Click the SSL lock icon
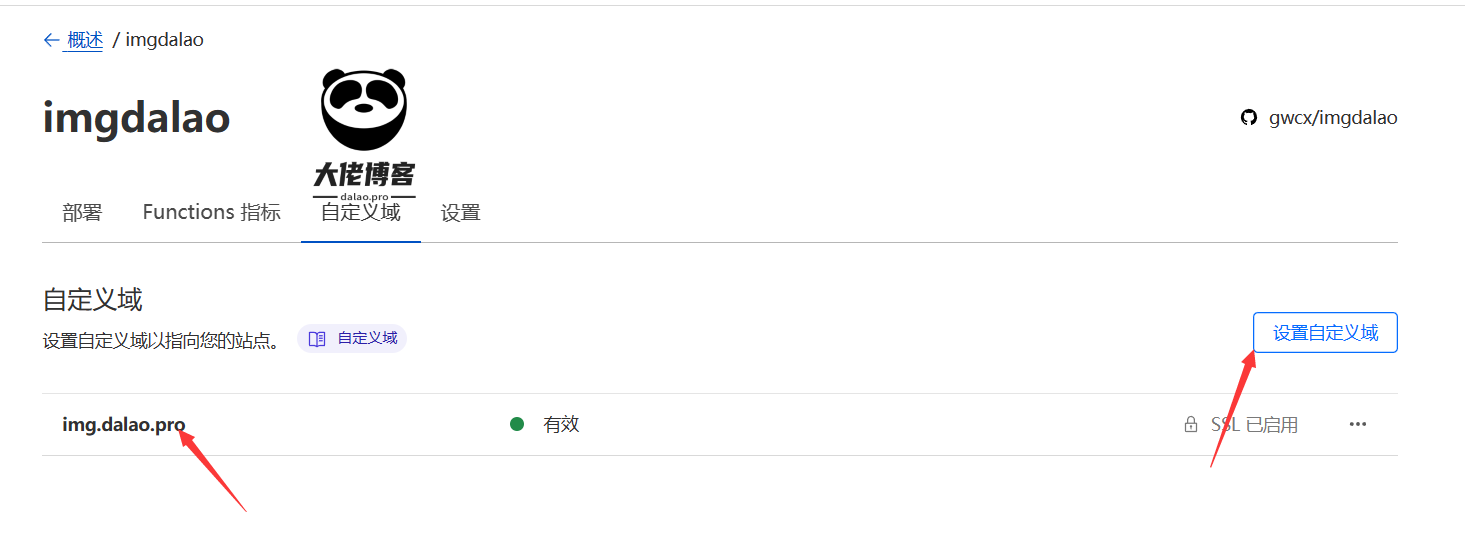The height and width of the screenshot is (541, 1465). tap(1190, 425)
